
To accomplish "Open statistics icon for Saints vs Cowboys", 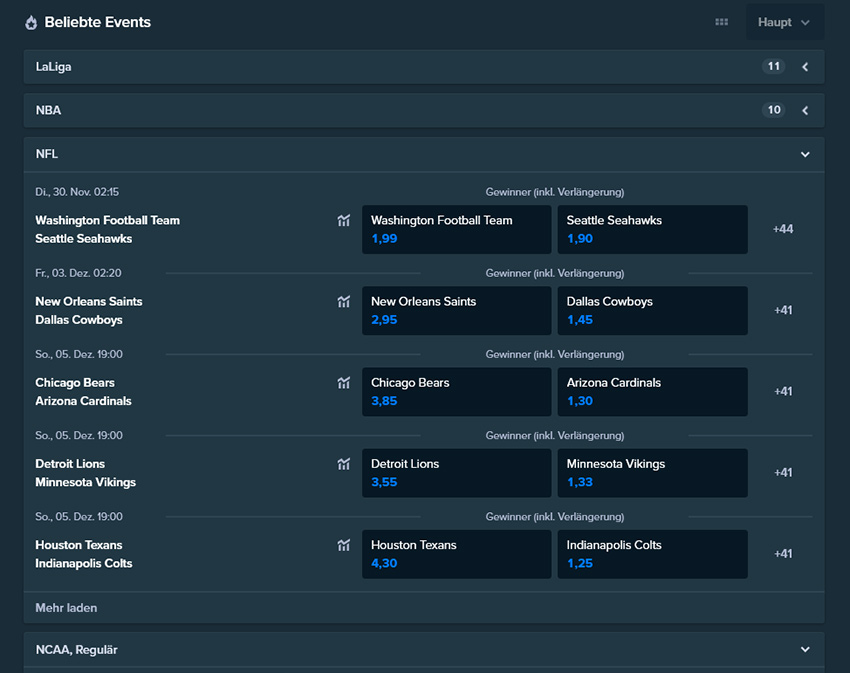I will [344, 302].
